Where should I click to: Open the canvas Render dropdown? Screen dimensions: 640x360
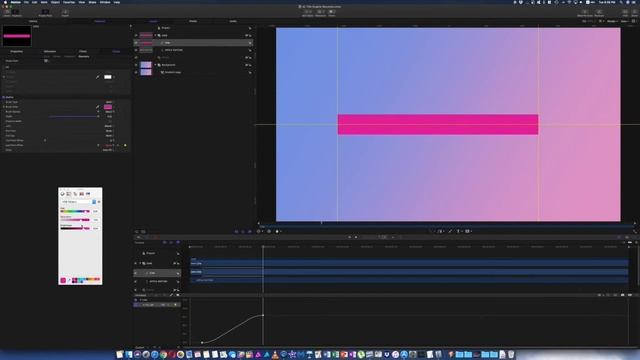(612, 21)
